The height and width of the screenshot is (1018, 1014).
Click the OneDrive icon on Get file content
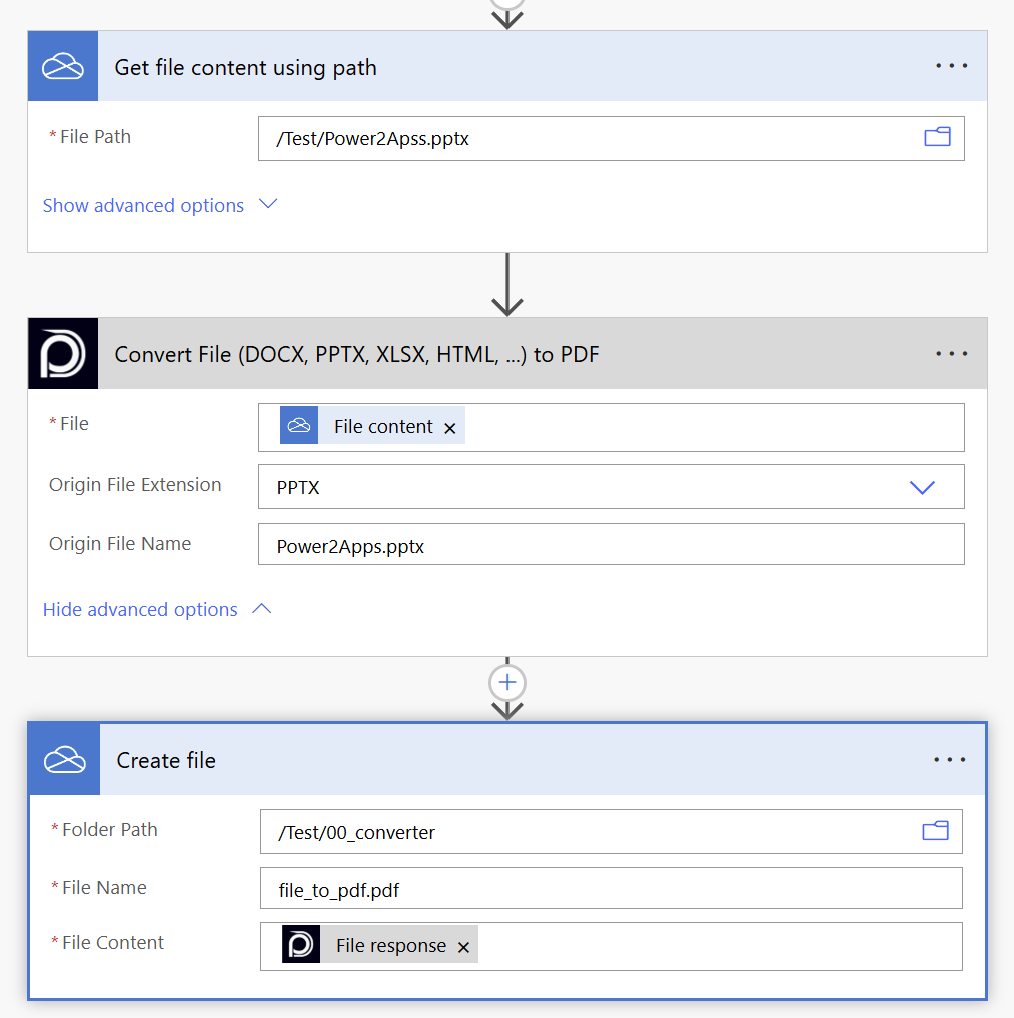coord(63,67)
